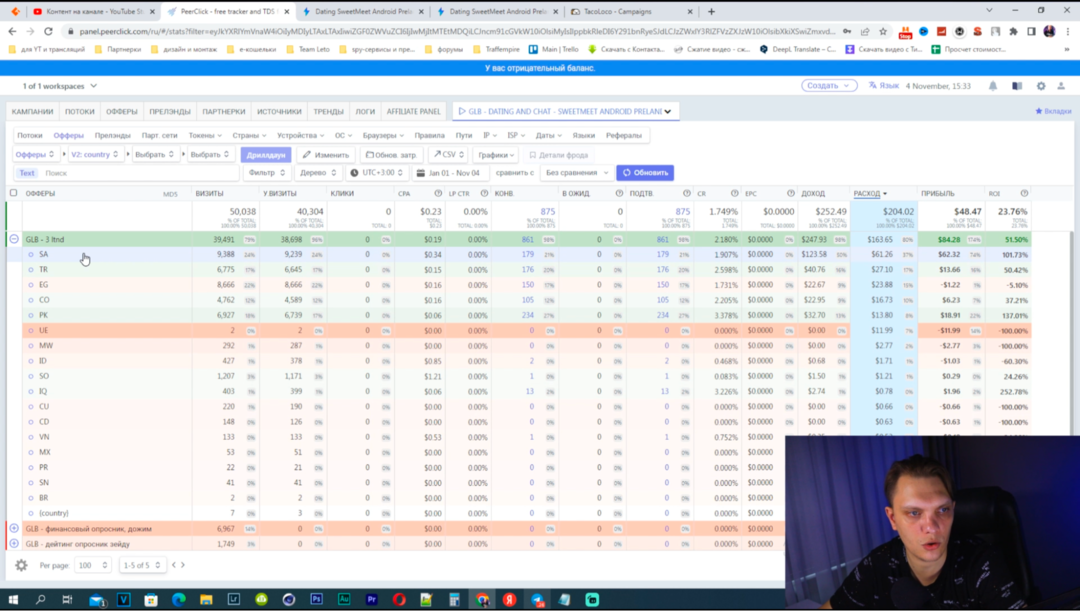Open the Без сравнения comparison dropdown
The image size is (1080, 611).
click(x=577, y=173)
